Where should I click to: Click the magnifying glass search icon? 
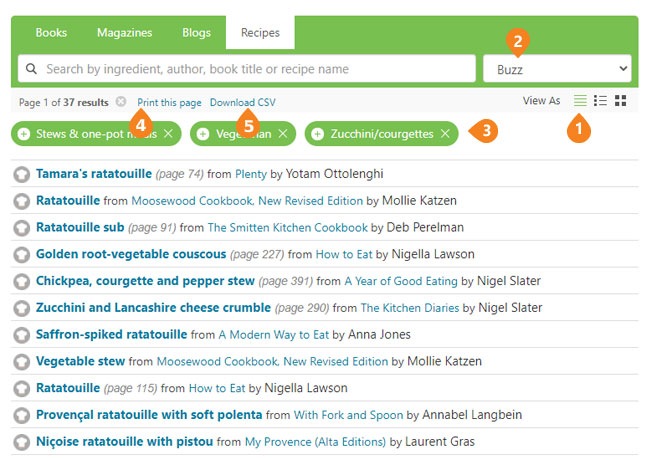[32, 69]
